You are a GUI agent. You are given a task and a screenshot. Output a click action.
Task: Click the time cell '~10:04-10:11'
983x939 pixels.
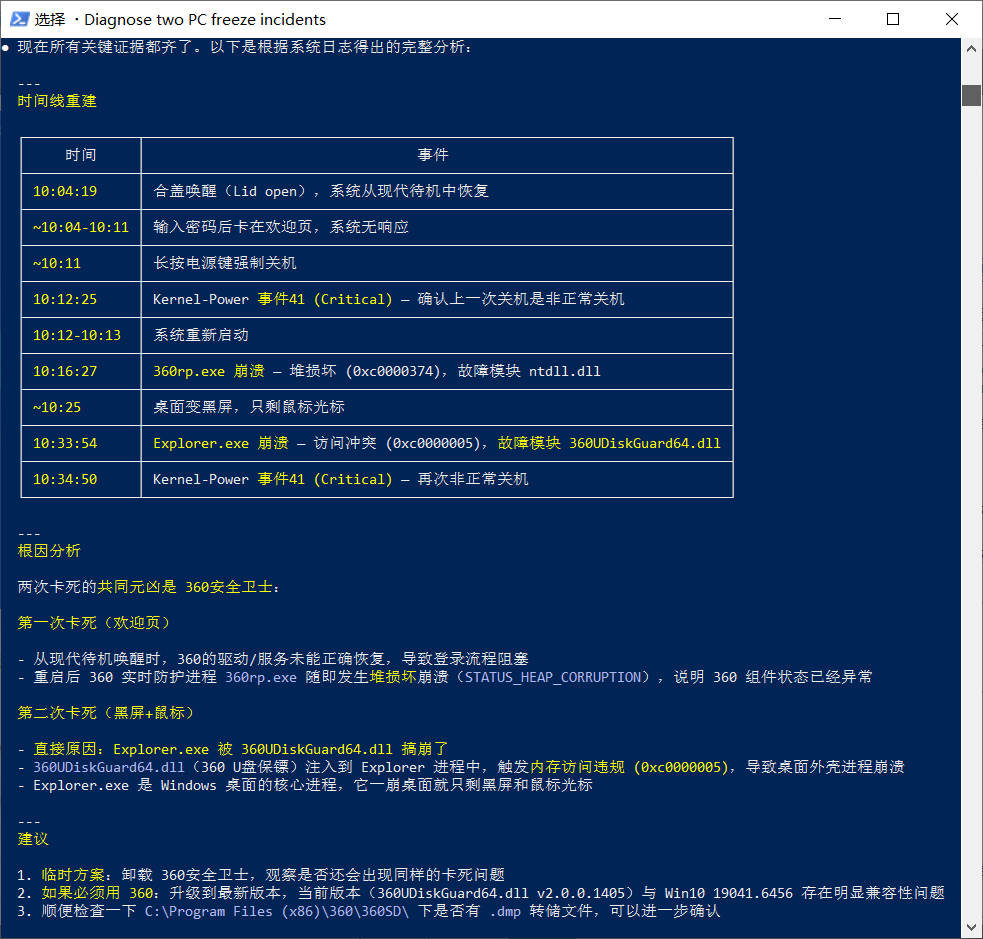point(81,227)
